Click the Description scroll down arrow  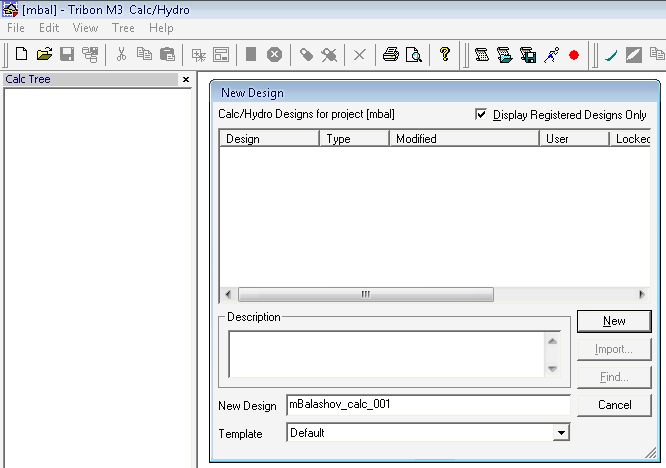(x=552, y=369)
